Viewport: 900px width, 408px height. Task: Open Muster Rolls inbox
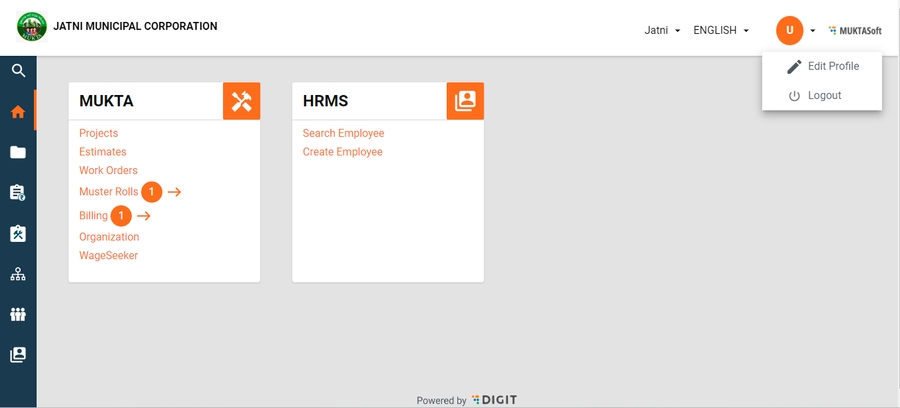[108, 191]
